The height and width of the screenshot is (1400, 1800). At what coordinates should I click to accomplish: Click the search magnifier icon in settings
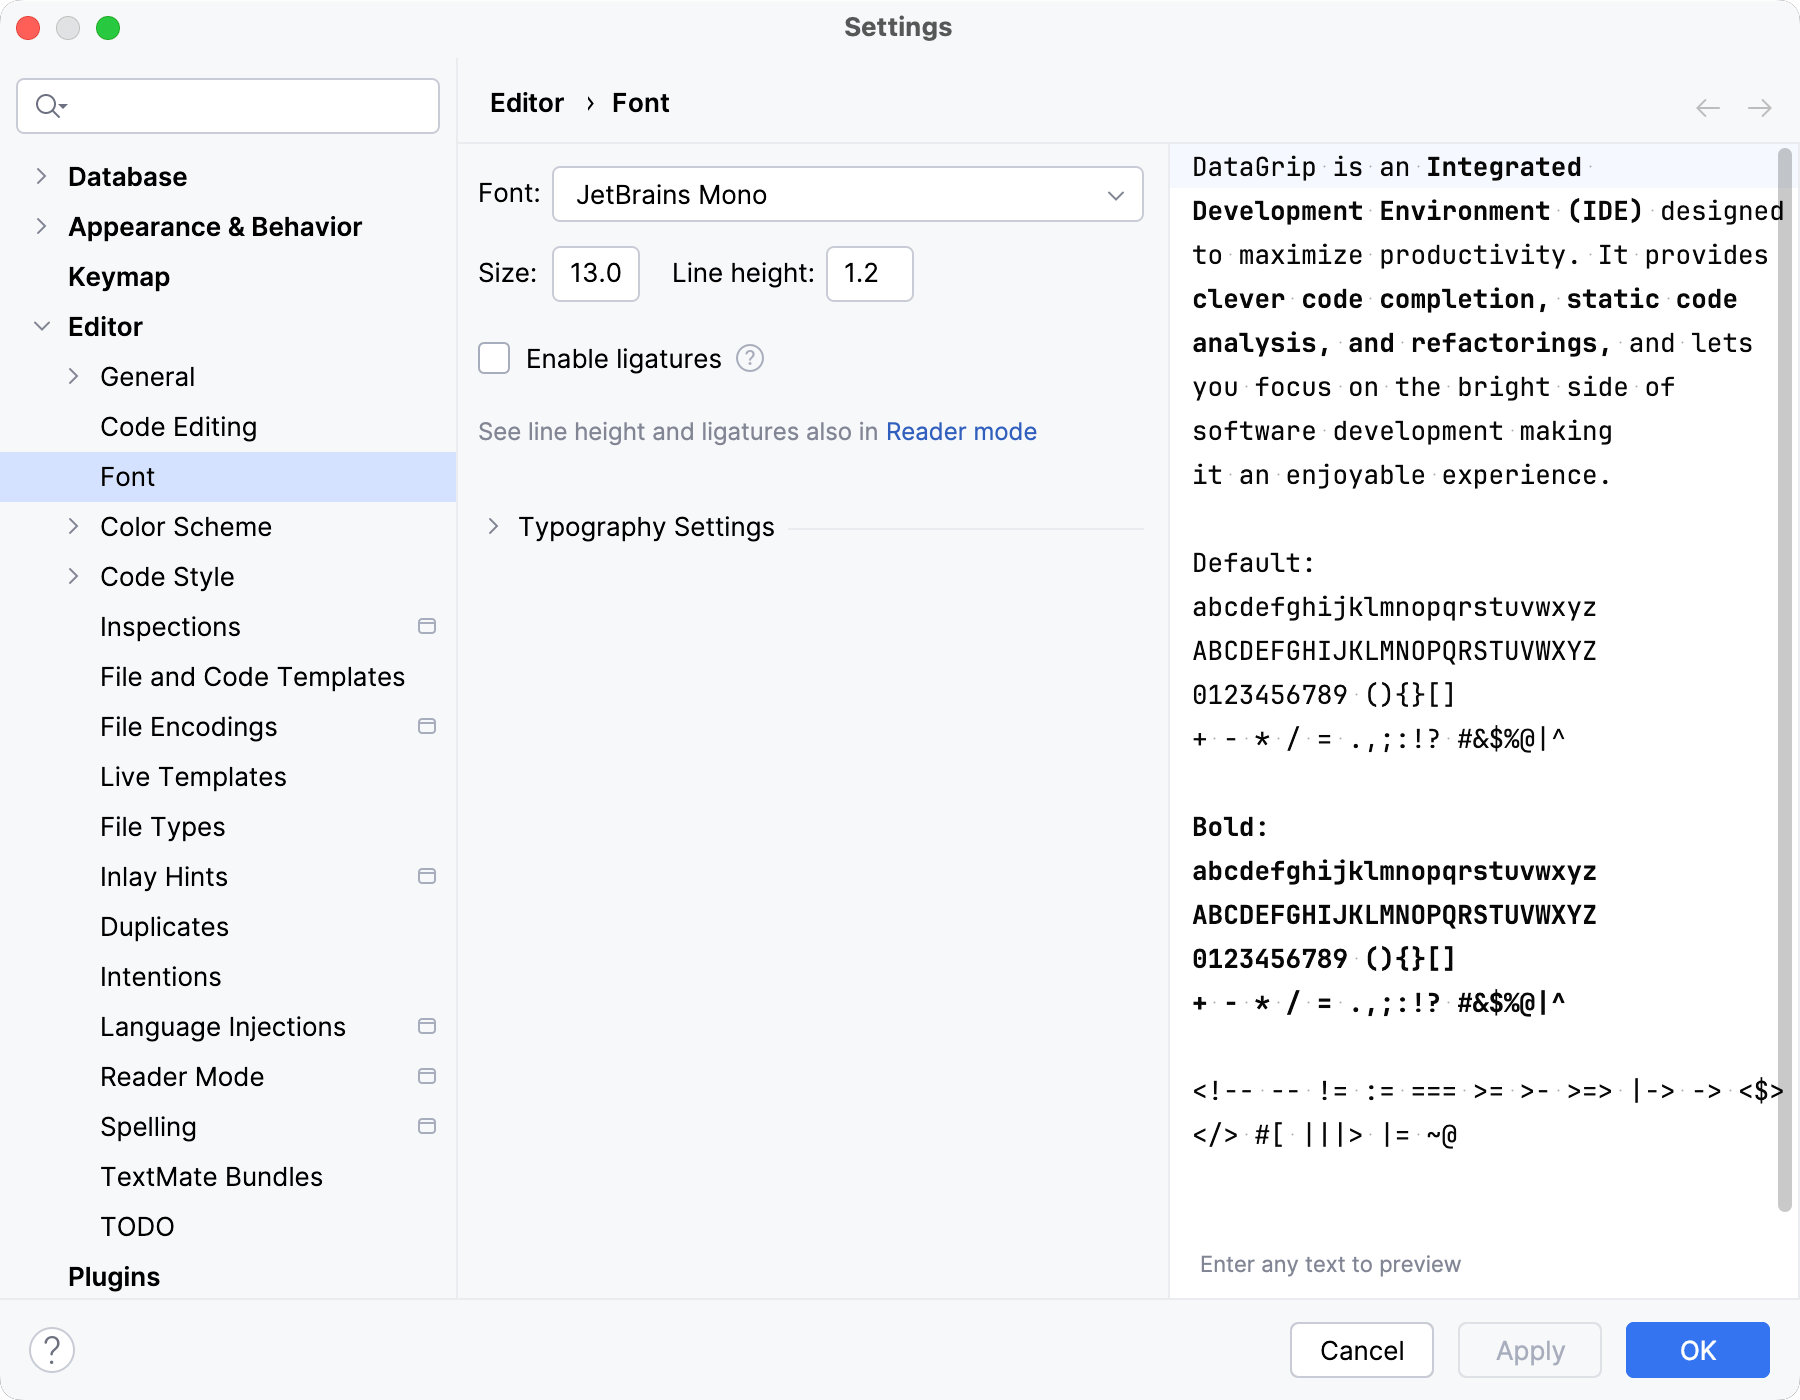click(x=49, y=105)
